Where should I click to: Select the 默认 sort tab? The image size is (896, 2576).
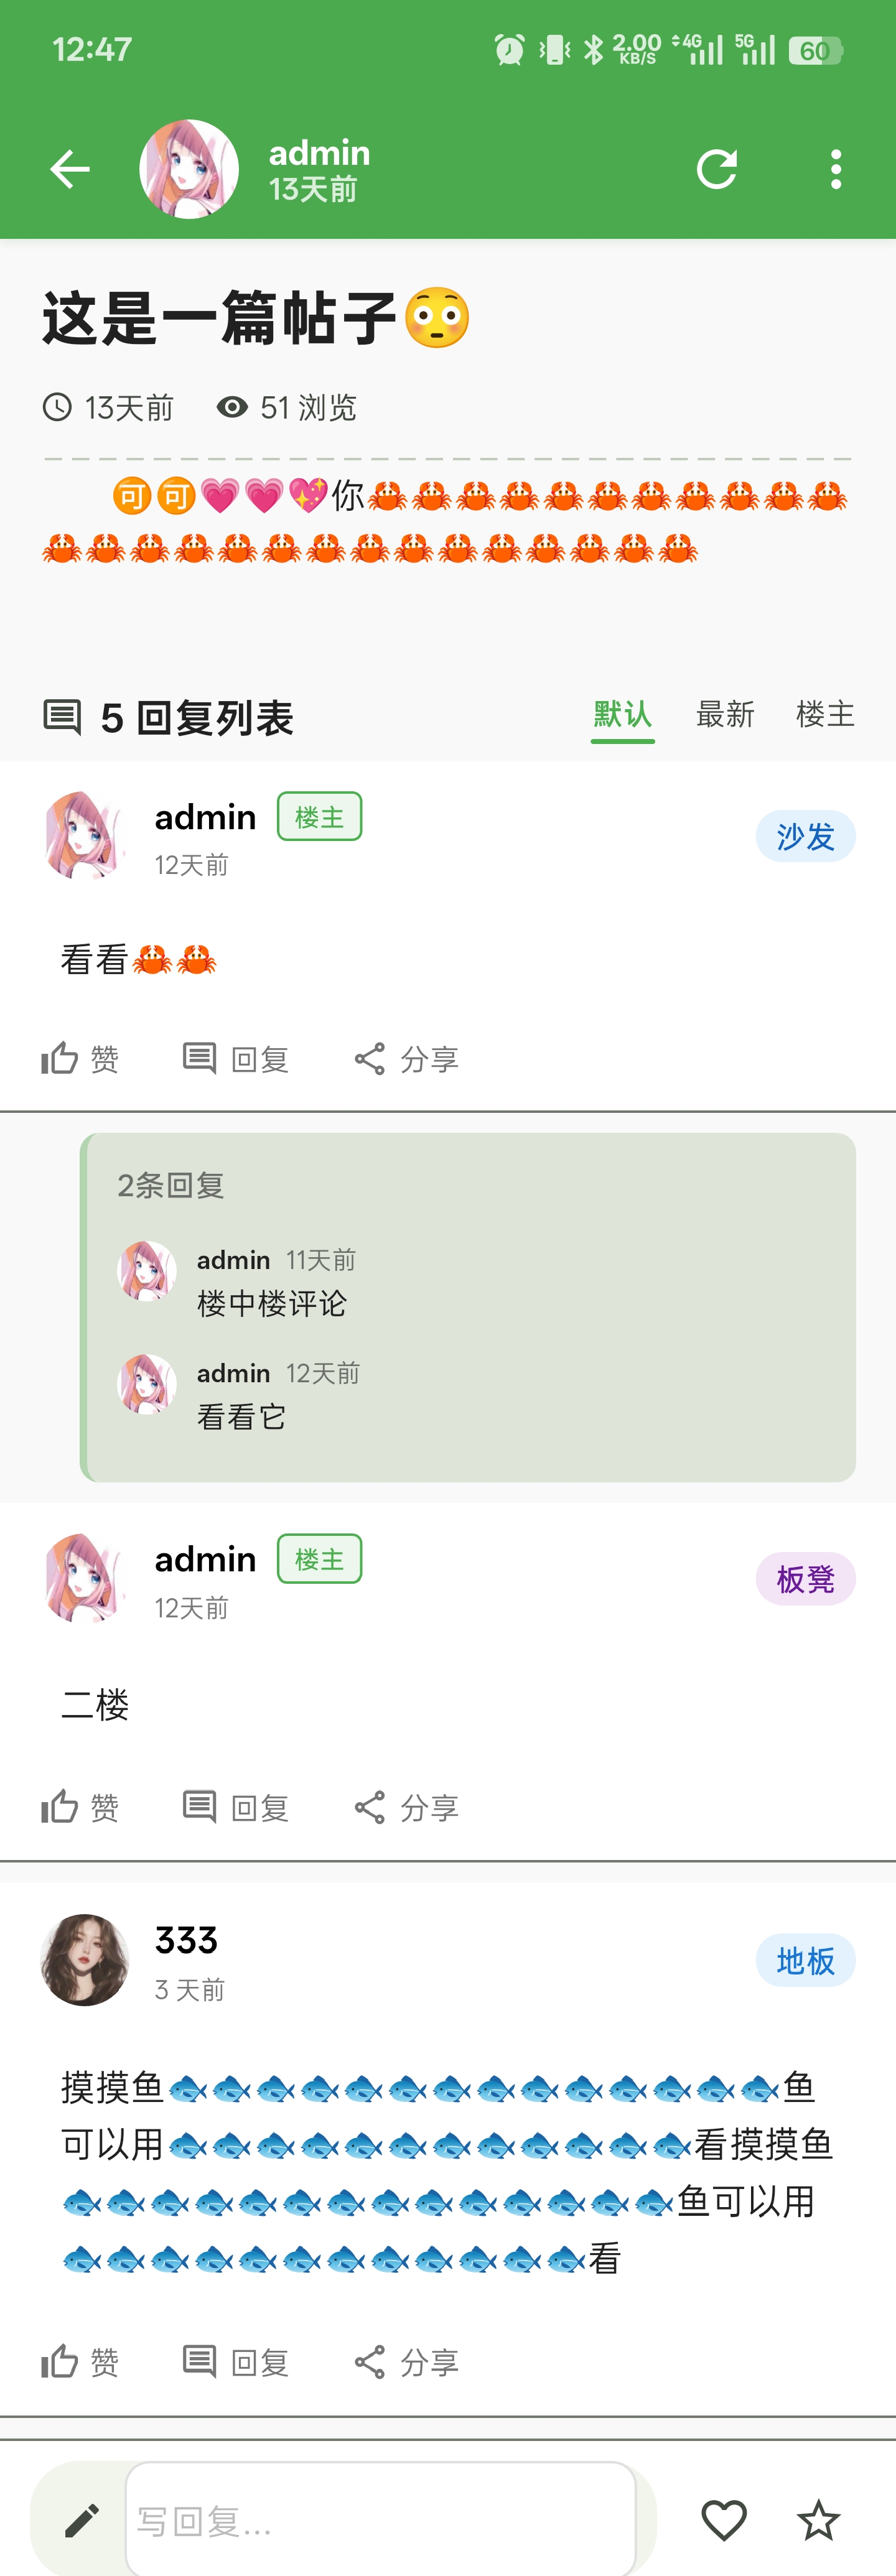point(622,714)
